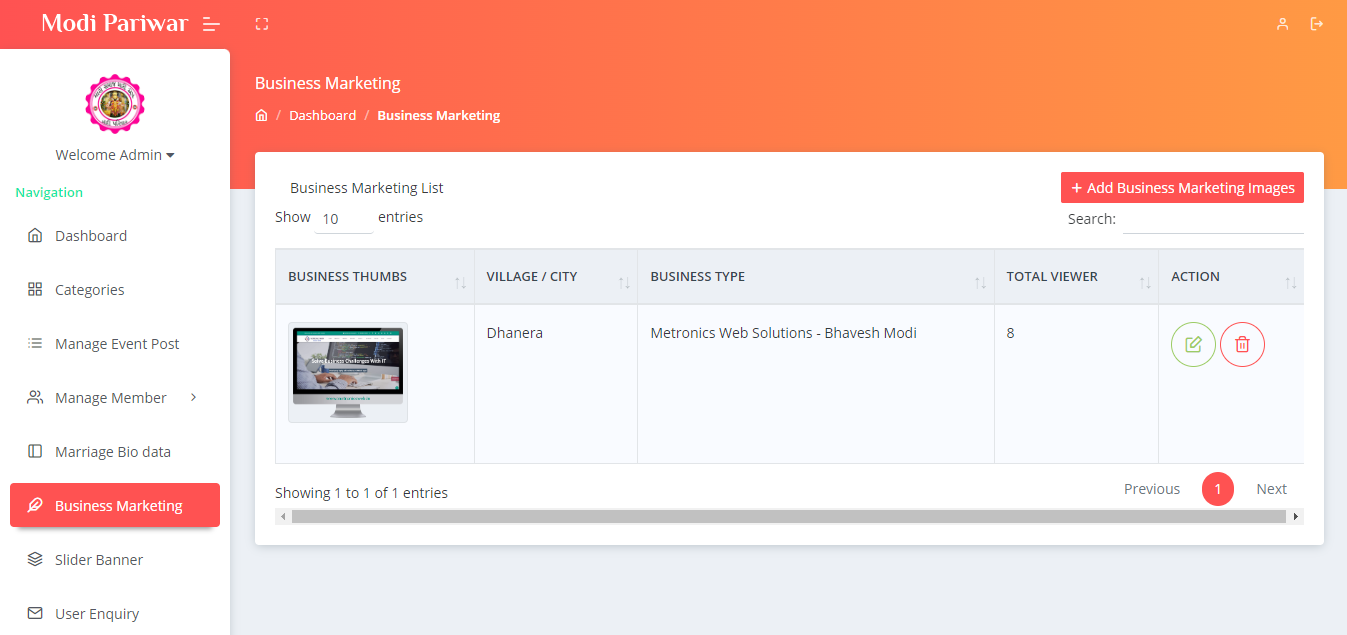Viewport: 1347px width, 635px height.
Task: Open Categories in the sidebar
Action: (x=89, y=290)
